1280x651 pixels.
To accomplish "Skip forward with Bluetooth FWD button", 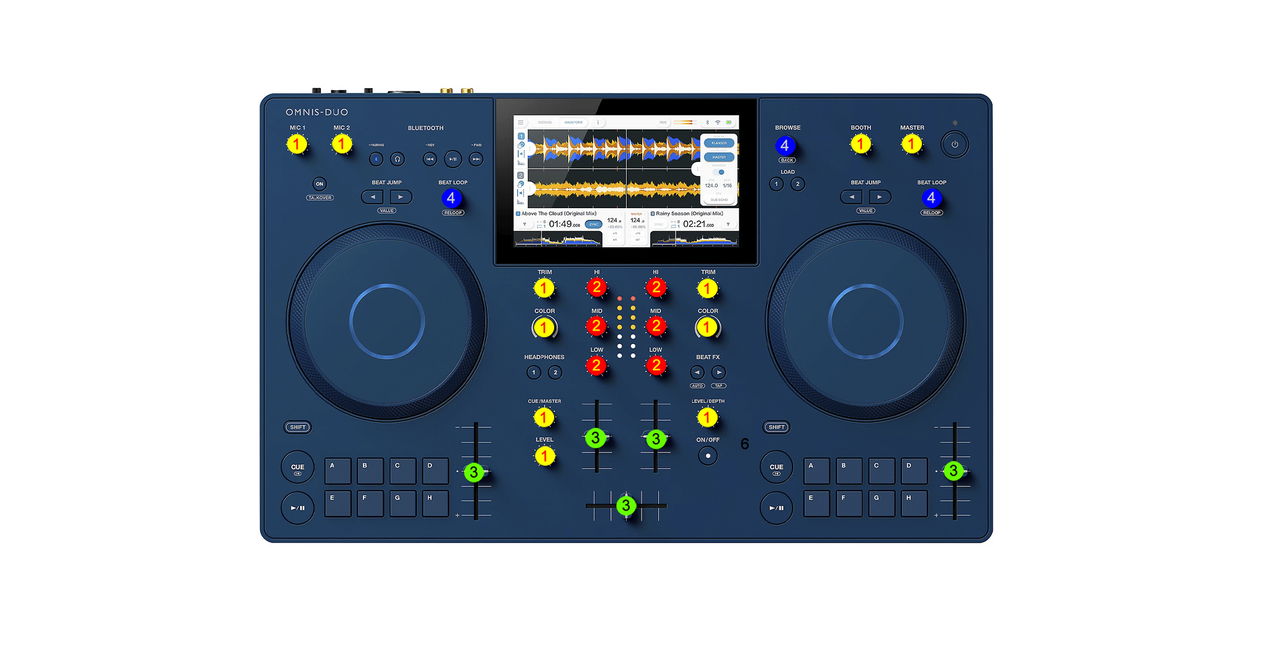I will 476,158.
